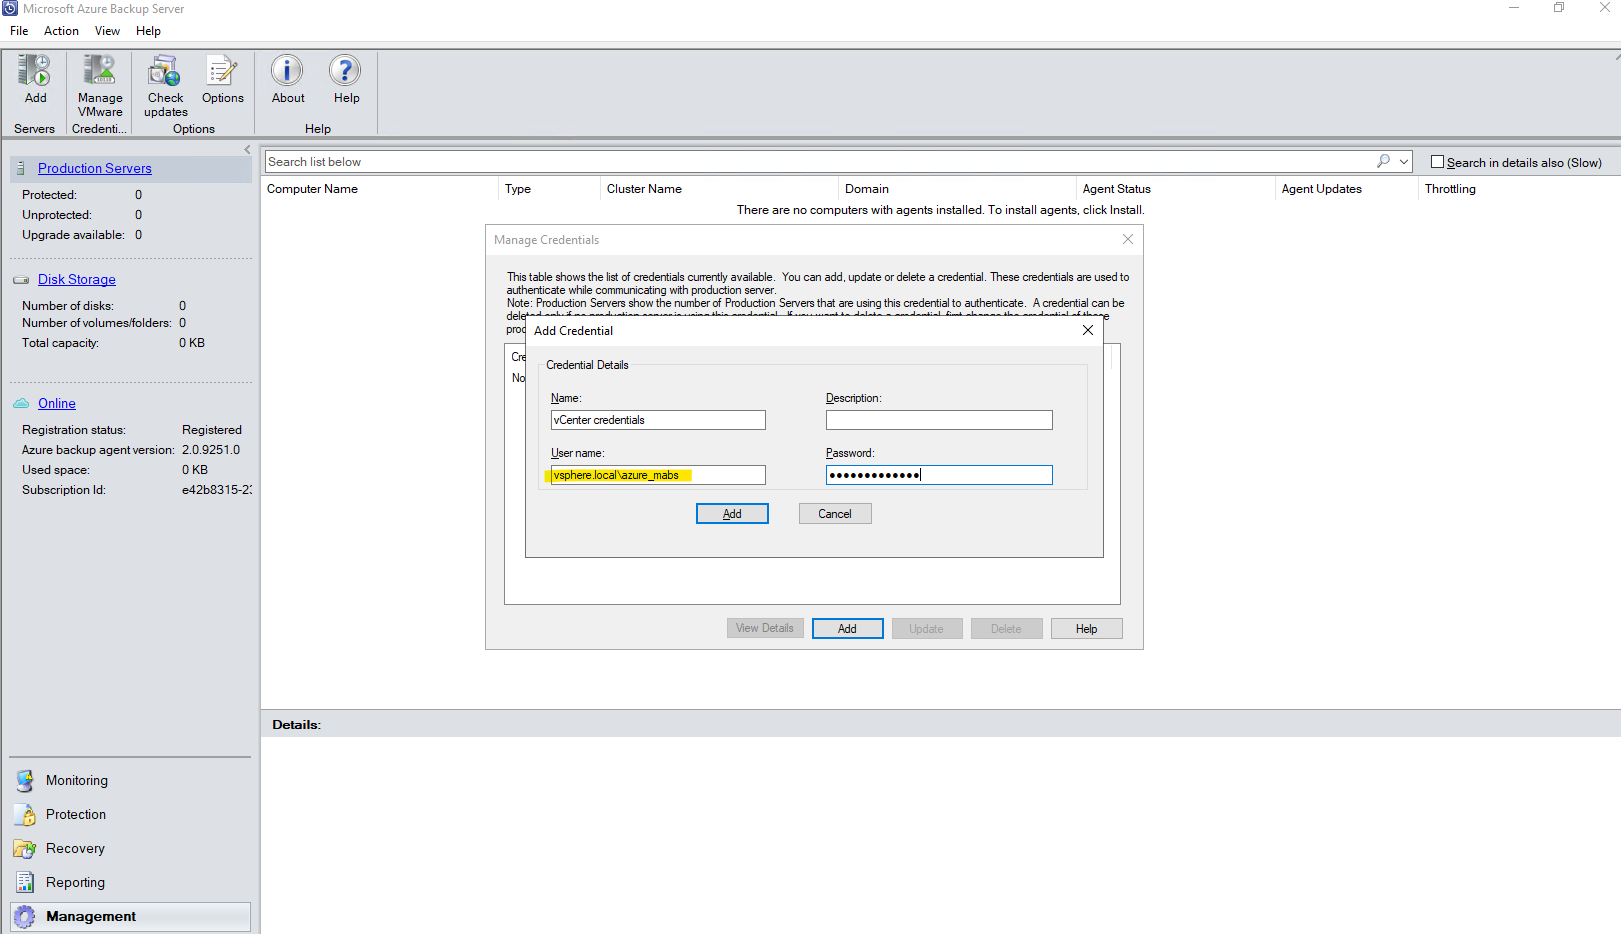Click the Add Servers toolbar icon
1621x934 pixels.
click(35, 71)
